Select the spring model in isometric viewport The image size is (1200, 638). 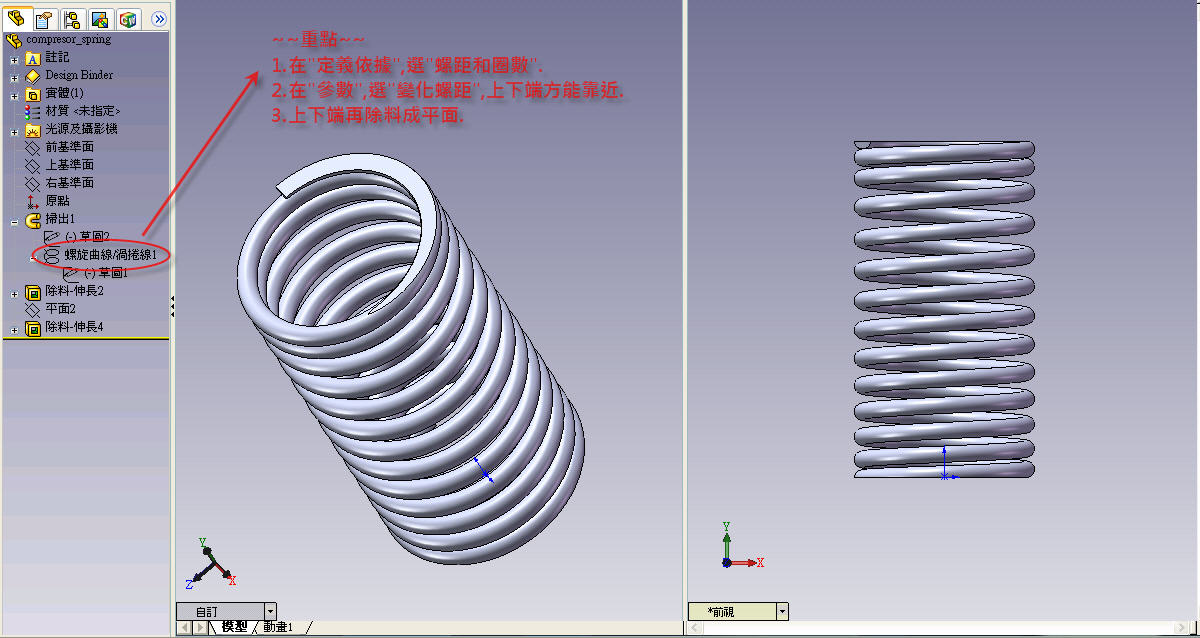pos(411,361)
